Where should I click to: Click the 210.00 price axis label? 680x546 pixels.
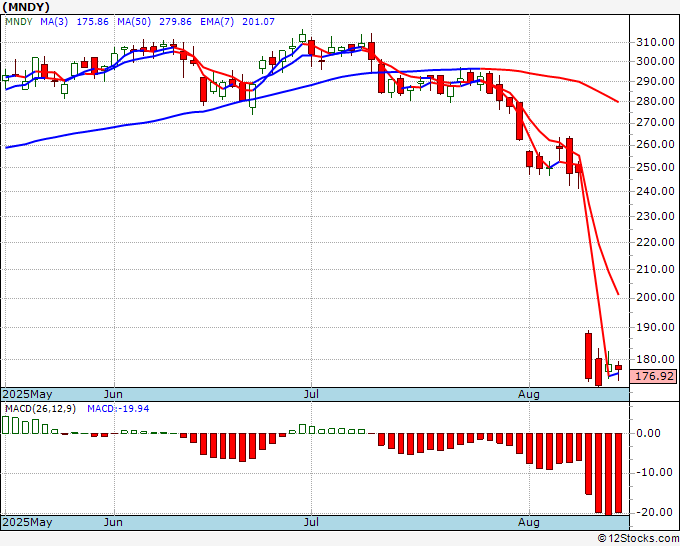(655, 269)
